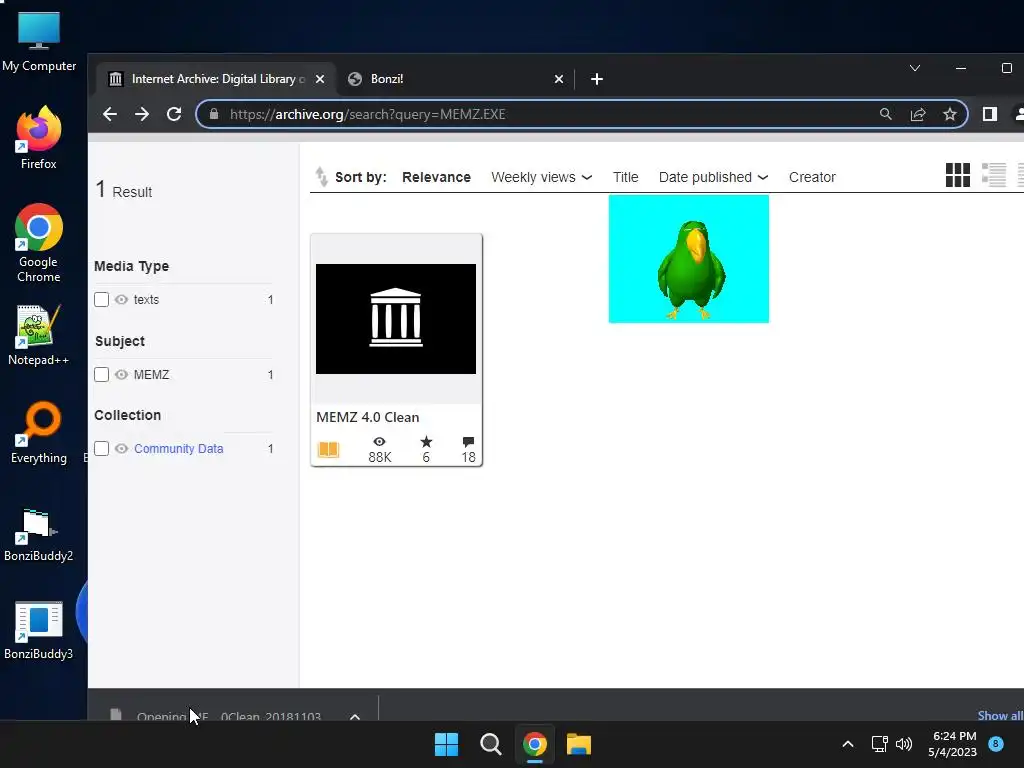Switch to list view layout
The height and width of the screenshot is (768, 1024).
click(x=994, y=175)
